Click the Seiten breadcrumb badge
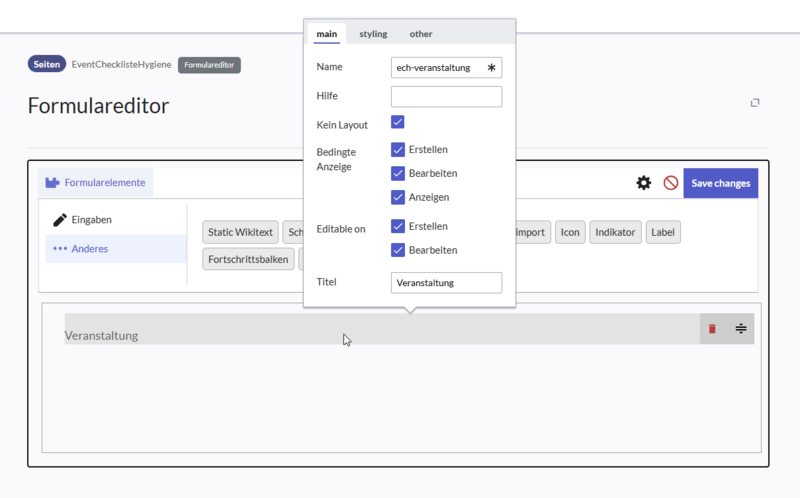 [x=46, y=64]
